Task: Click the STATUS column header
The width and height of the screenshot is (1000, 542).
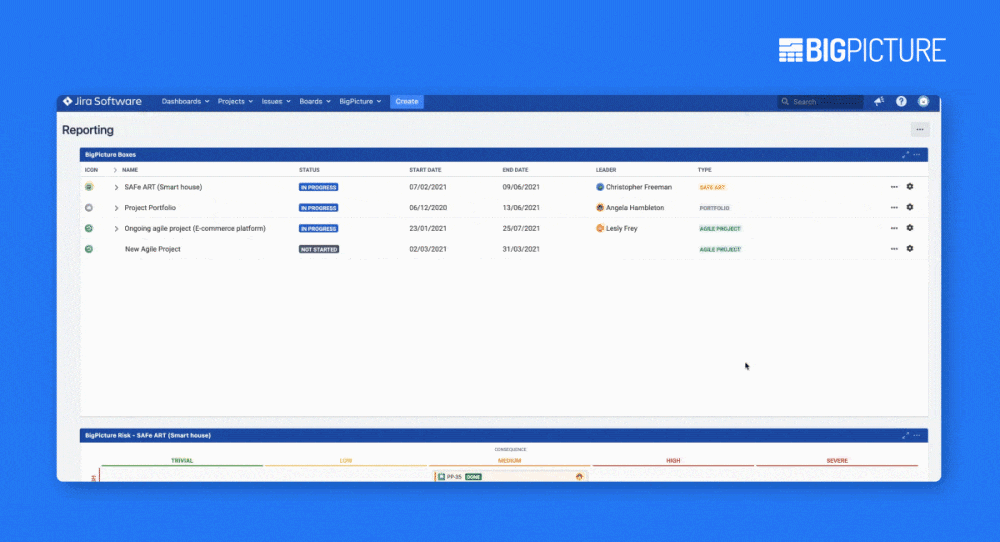Action: 309,170
